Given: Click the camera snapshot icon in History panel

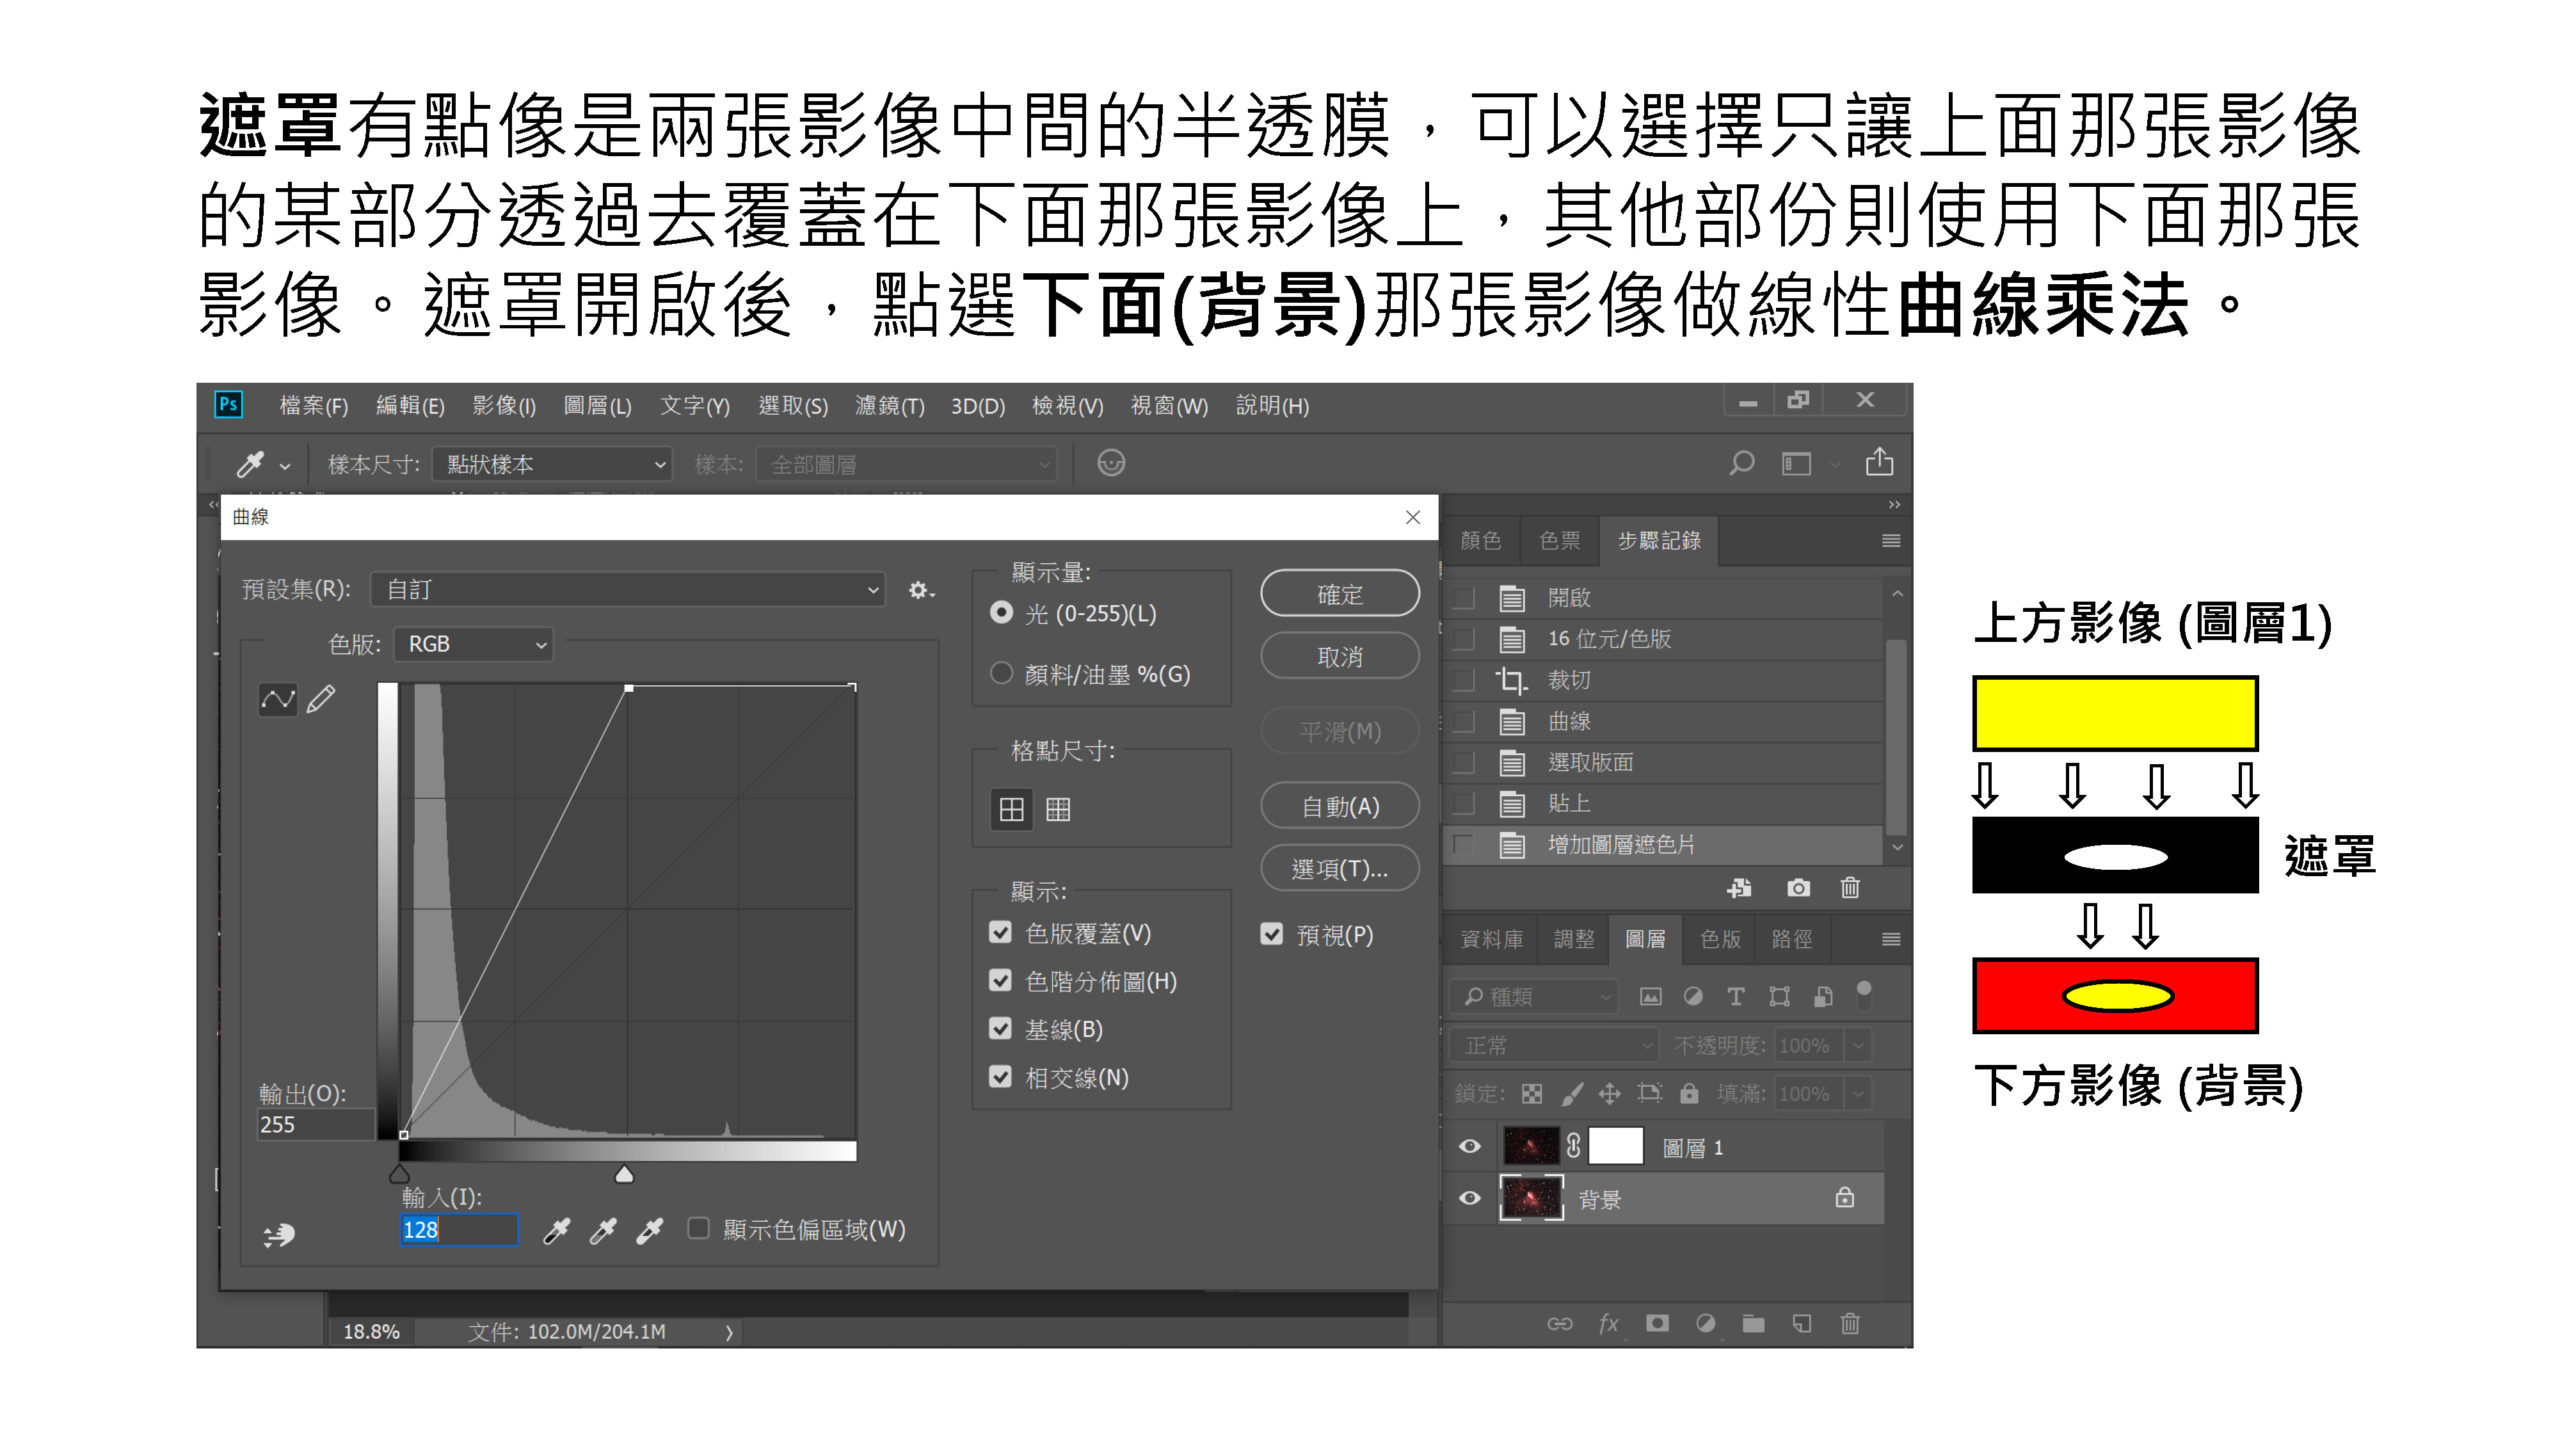Looking at the screenshot, I should click(1798, 888).
